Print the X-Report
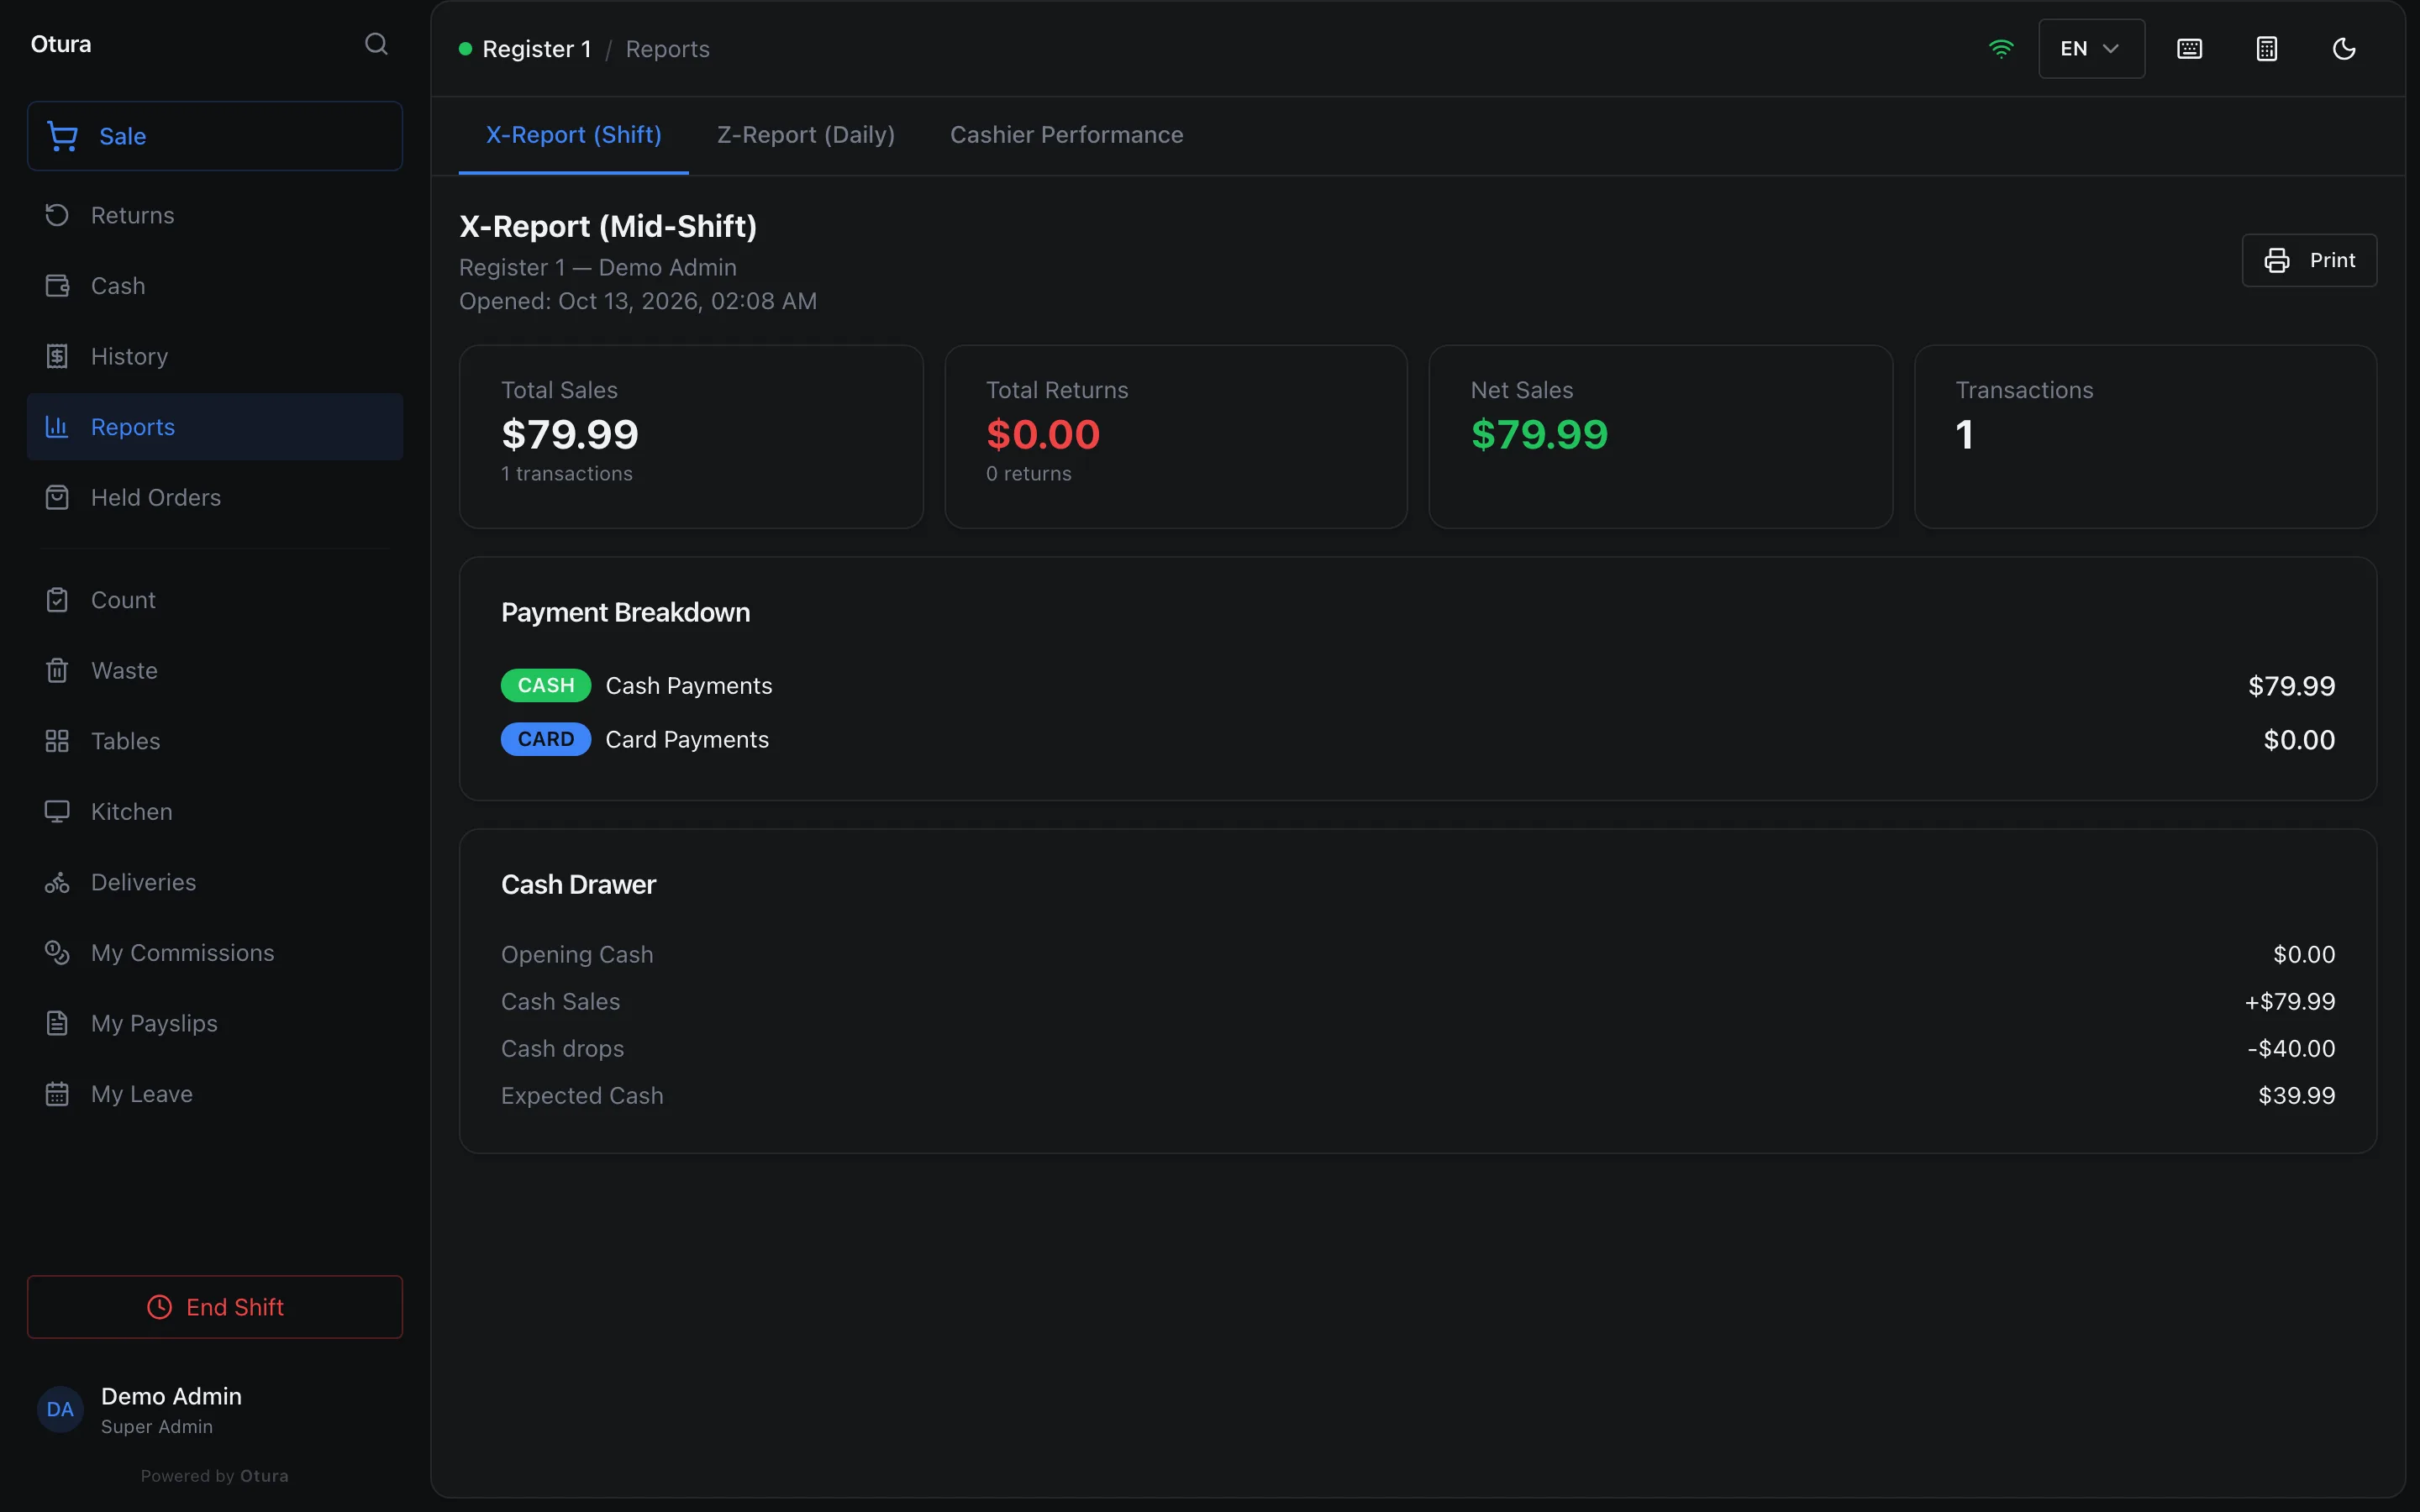 2308,260
